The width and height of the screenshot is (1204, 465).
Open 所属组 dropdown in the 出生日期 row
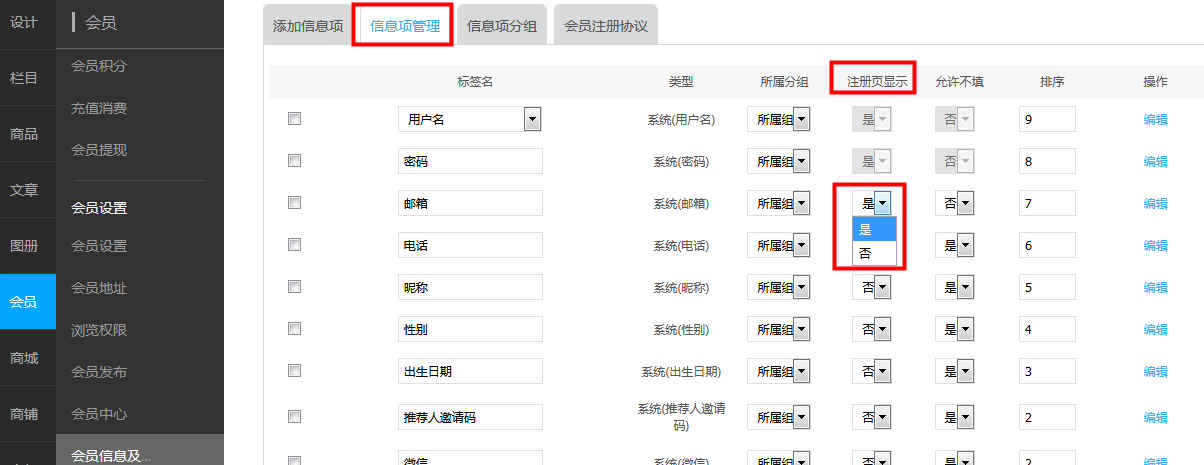tap(779, 371)
